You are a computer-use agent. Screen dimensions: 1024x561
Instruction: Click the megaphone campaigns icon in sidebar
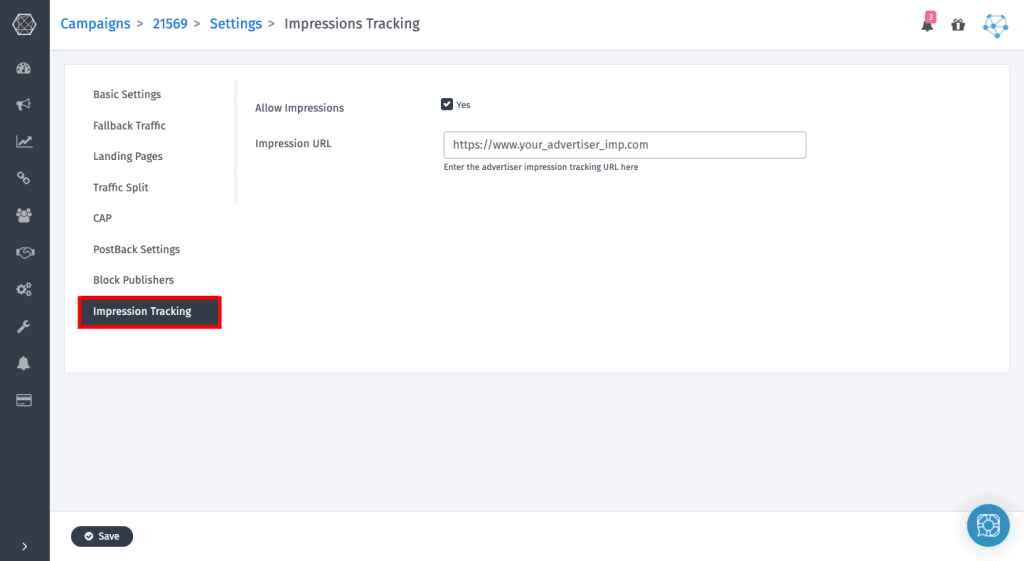coord(24,104)
